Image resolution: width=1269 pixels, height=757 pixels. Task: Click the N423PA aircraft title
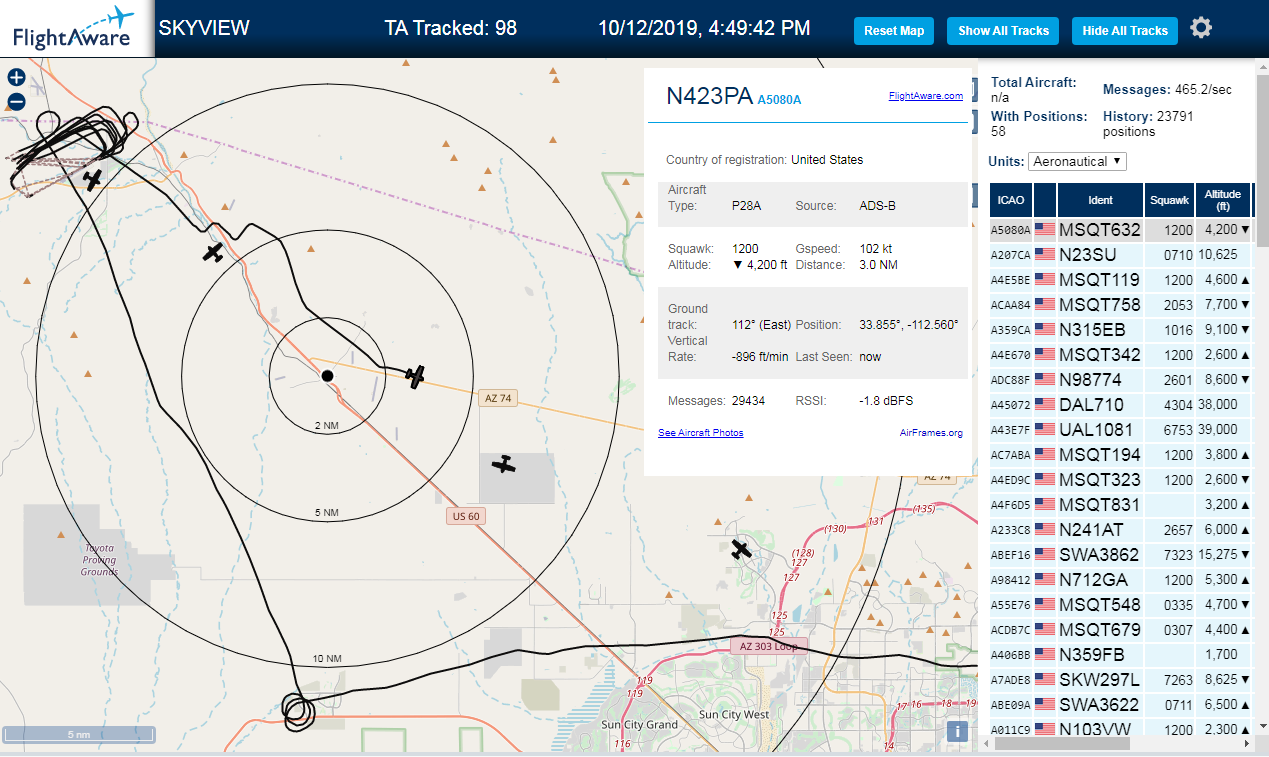[x=709, y=96]
